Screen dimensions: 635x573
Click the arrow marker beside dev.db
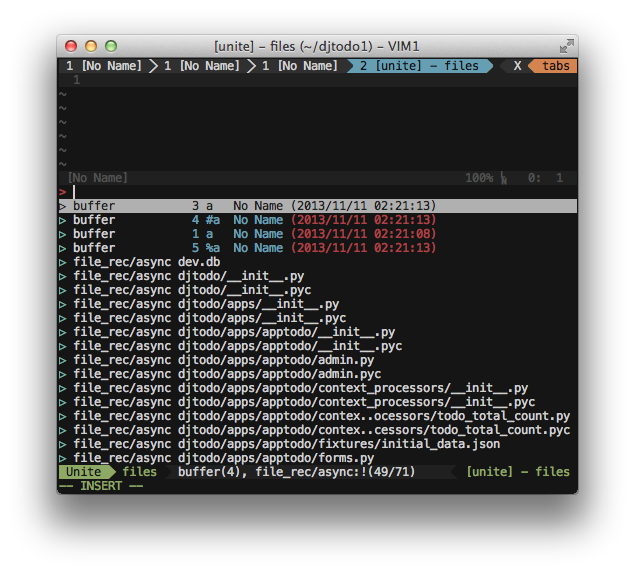click(x=62, y=262)
